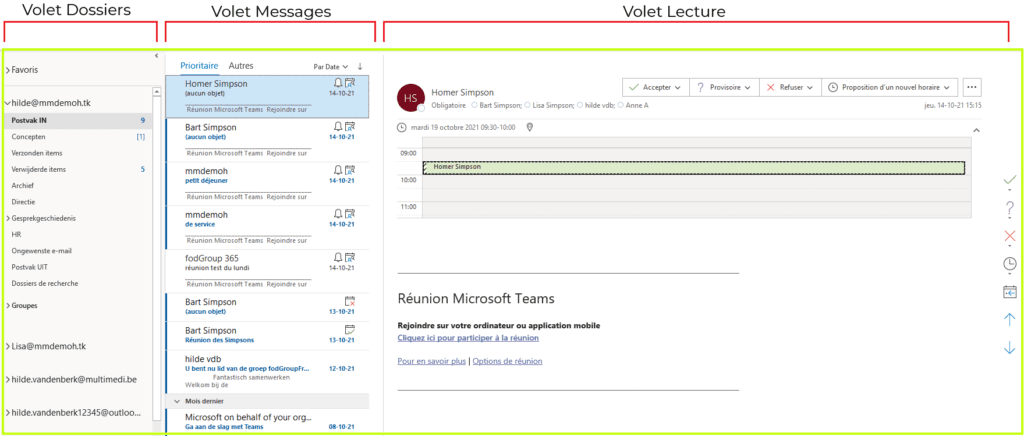Open the calendar icon in right sidebar
Screen dimensions: 1024x436
coord(1009,292)
